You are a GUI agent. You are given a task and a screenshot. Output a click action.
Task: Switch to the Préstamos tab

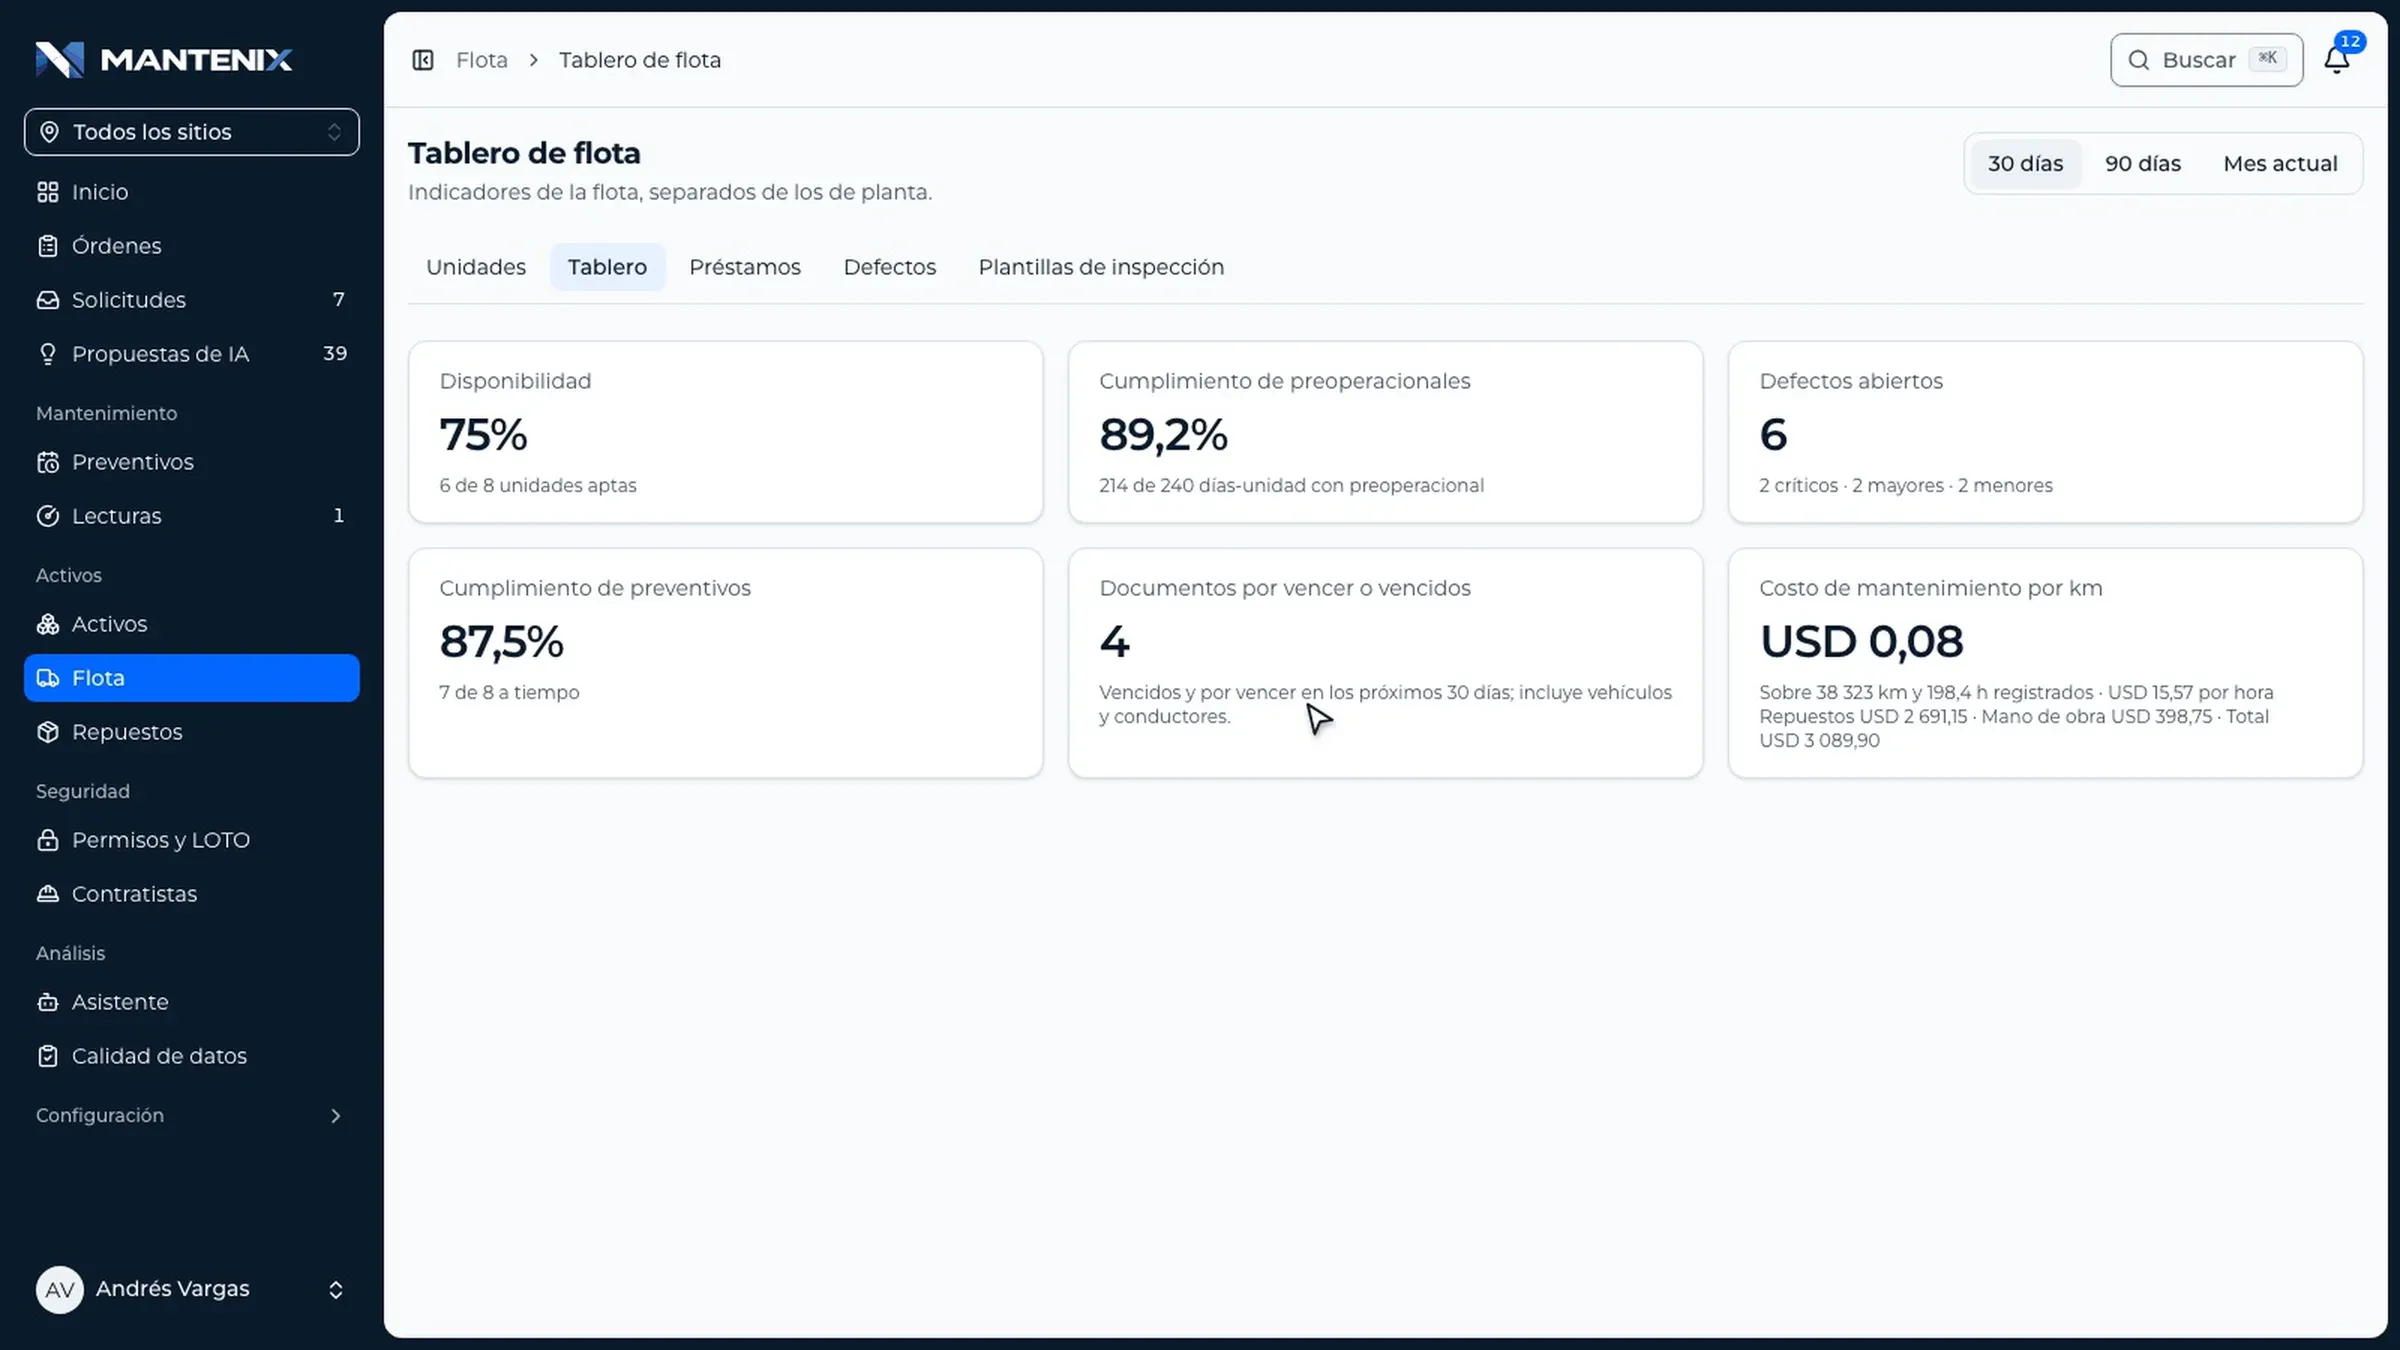tap(745, 267)
